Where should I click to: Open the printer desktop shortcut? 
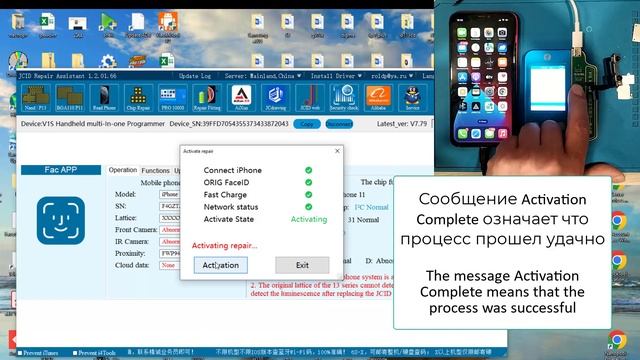pyautogui.click(x=78, y=25)
